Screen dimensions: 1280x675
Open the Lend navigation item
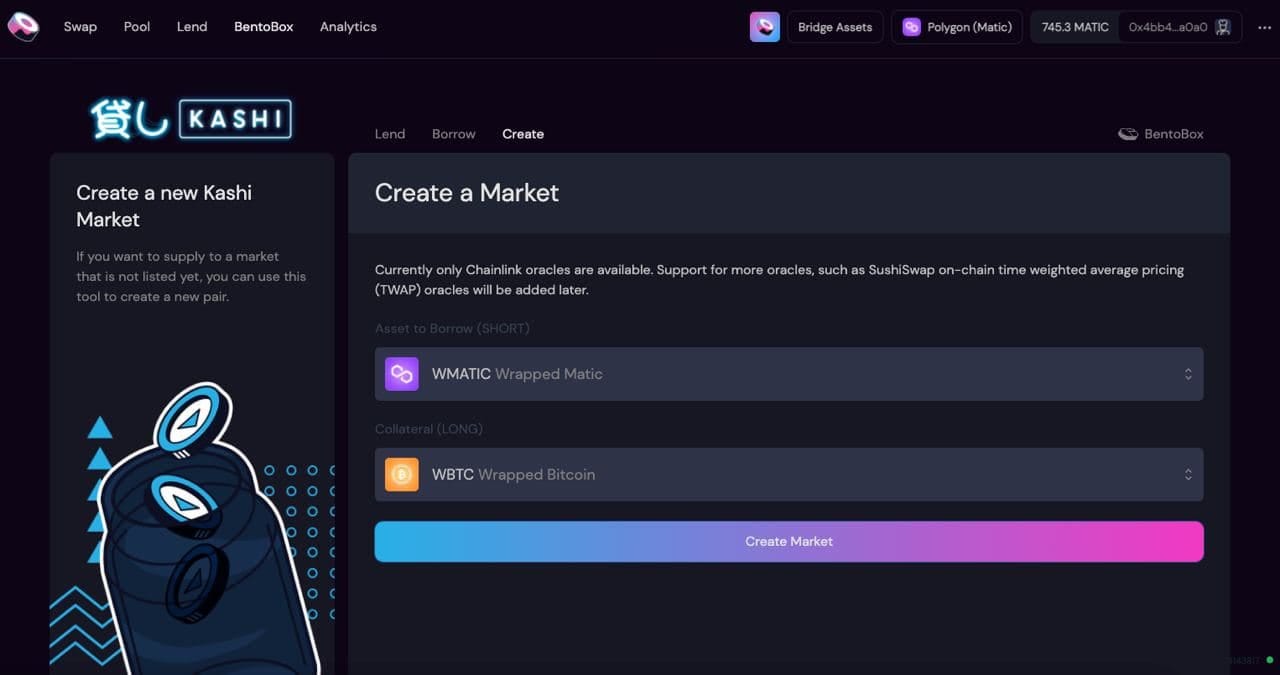point(192,27)
